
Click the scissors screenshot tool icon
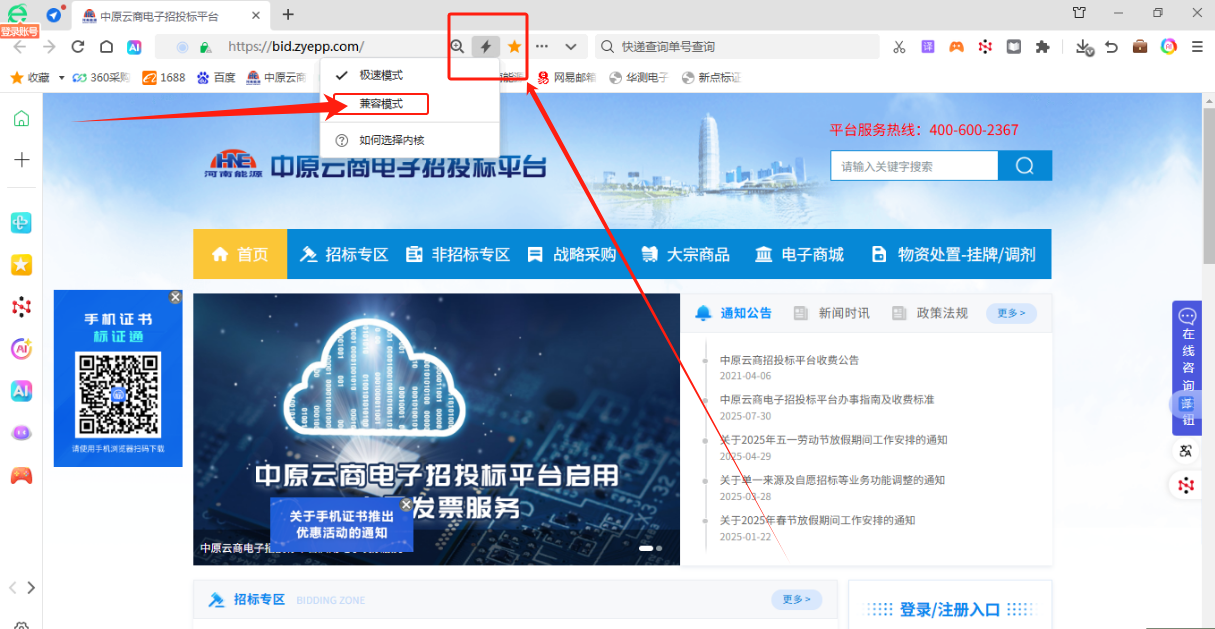[x=899, y=47]
